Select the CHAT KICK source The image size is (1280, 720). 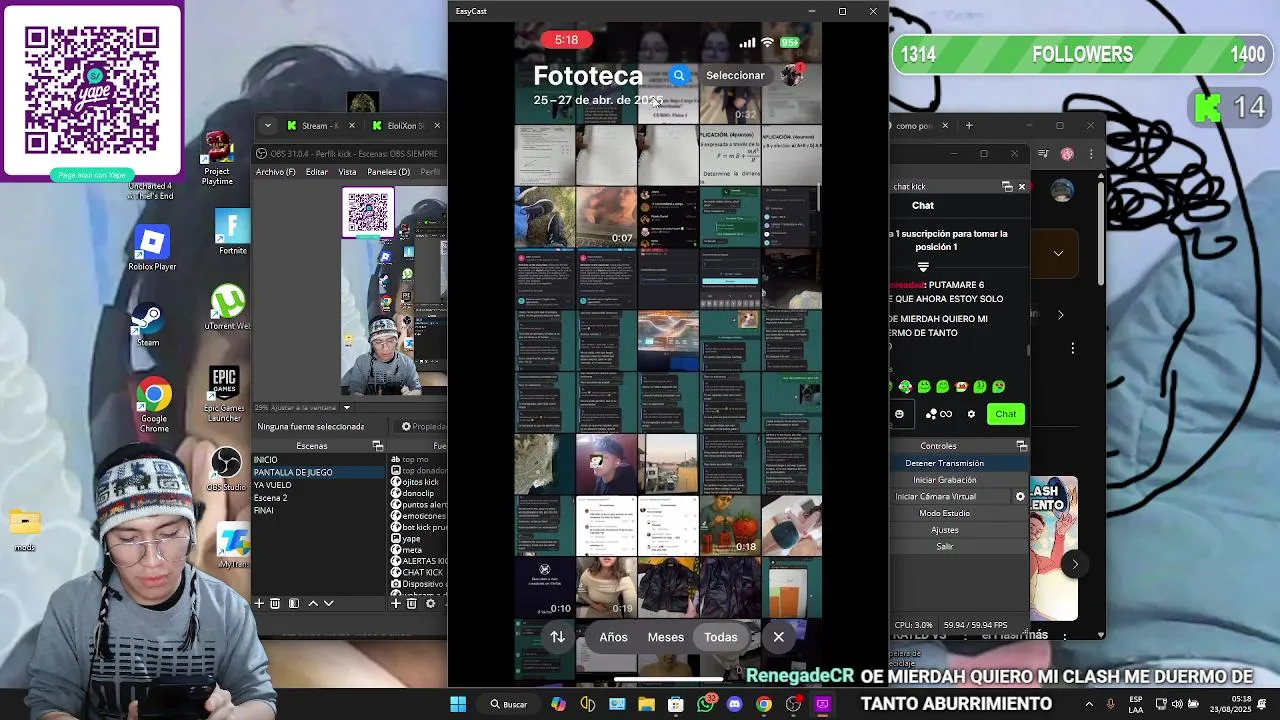[418, 573]
